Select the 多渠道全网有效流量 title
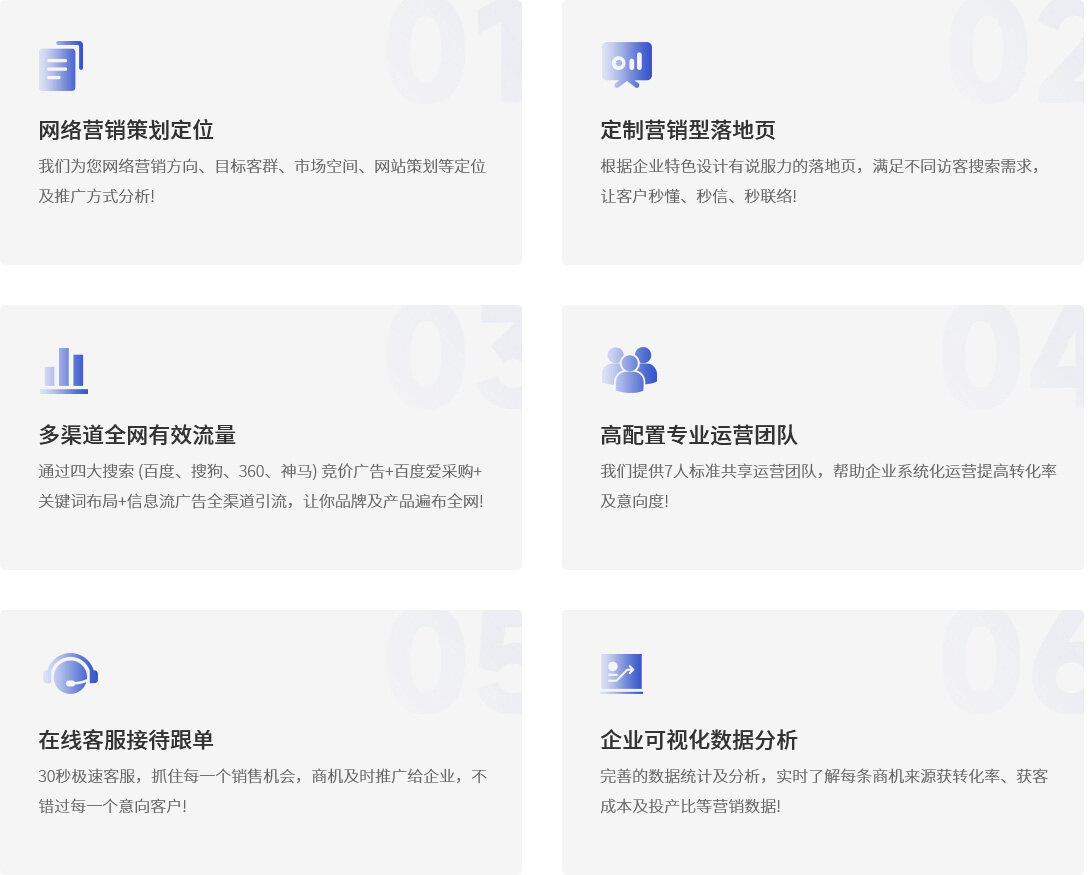Image resolution: width=1090 pixels, height=875 pixels. click(x=137, y=435)
